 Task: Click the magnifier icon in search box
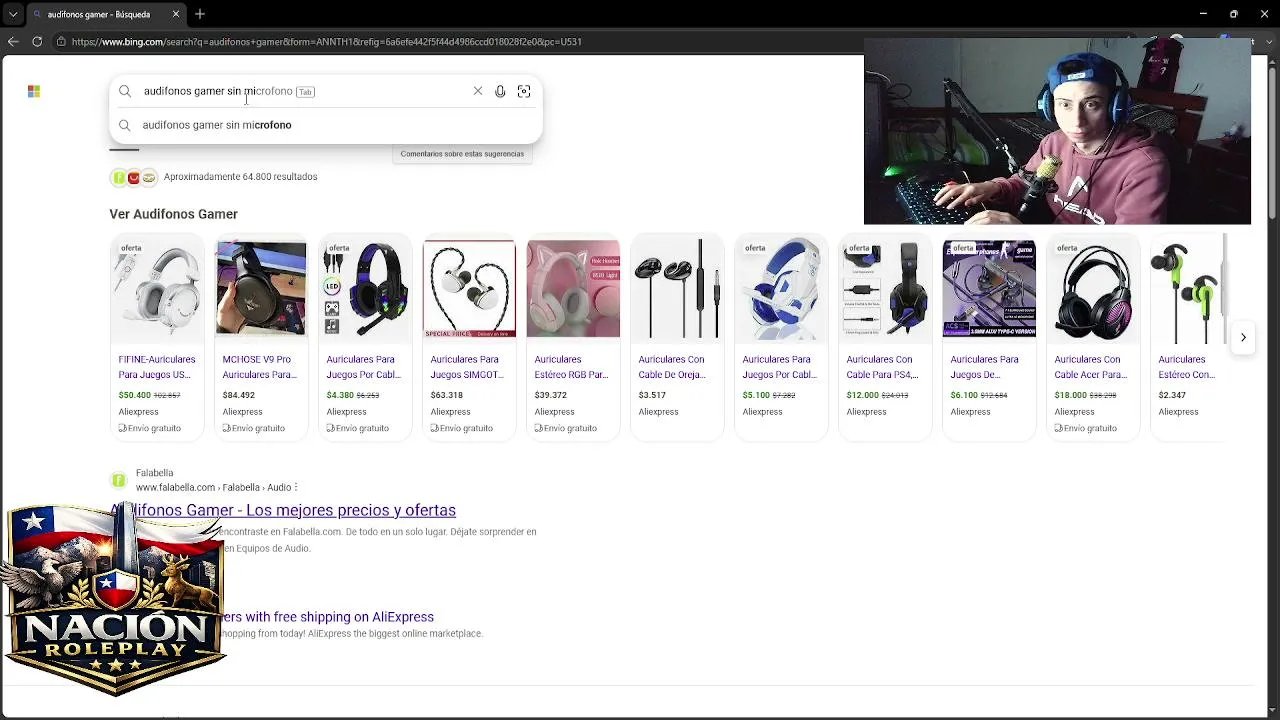click(x=125, y=91)
